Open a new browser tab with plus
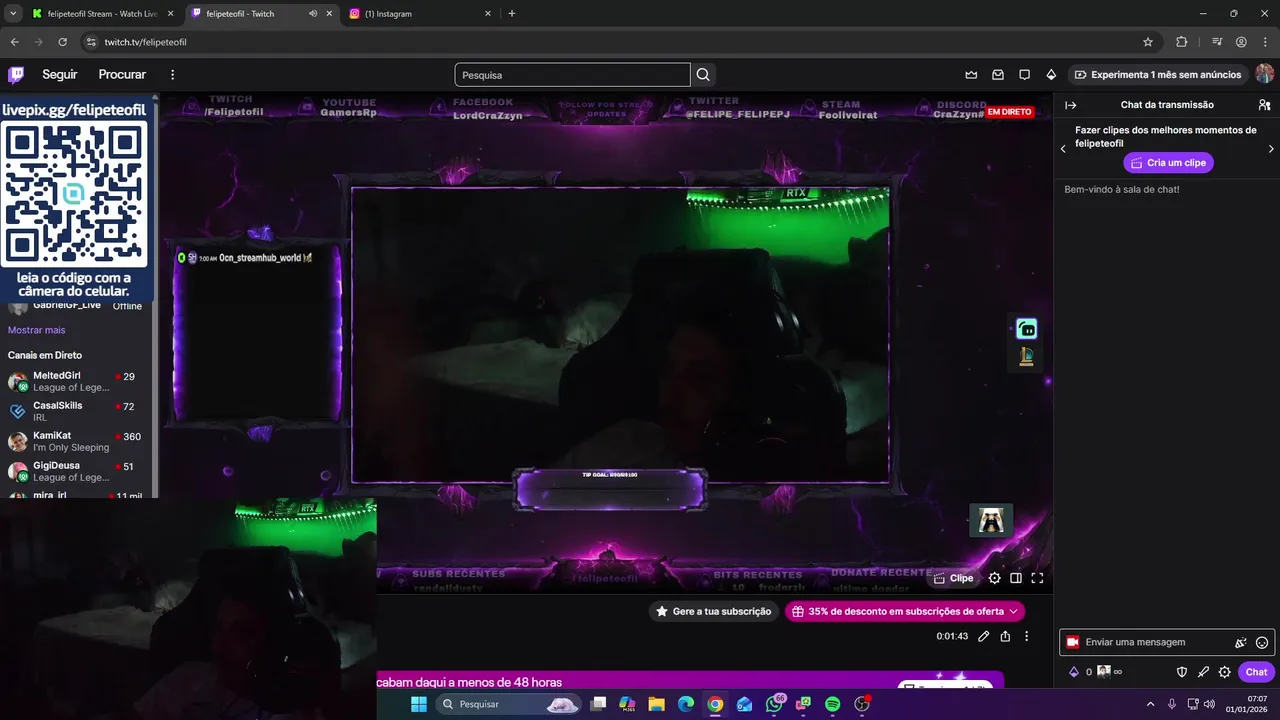The image size is (1280, 720). [512, 14]
